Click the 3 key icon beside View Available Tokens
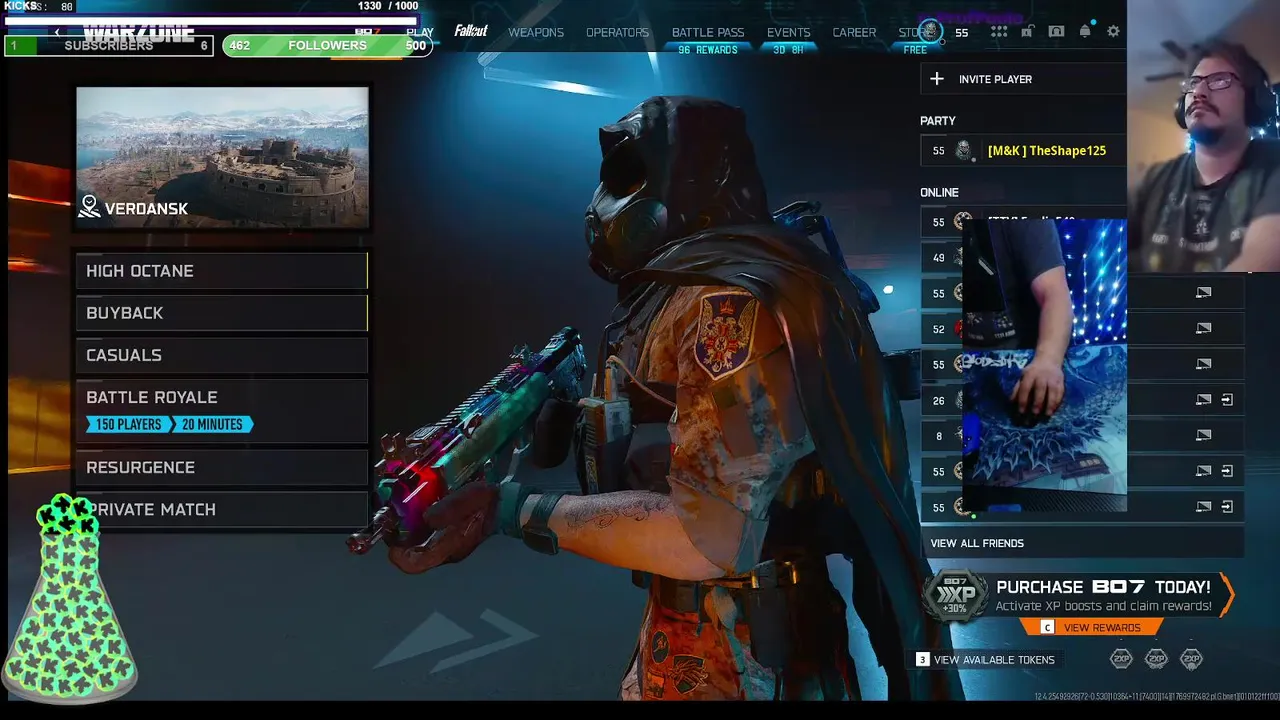This screenshot has height=720, width=1280. [x=923, y=659]
